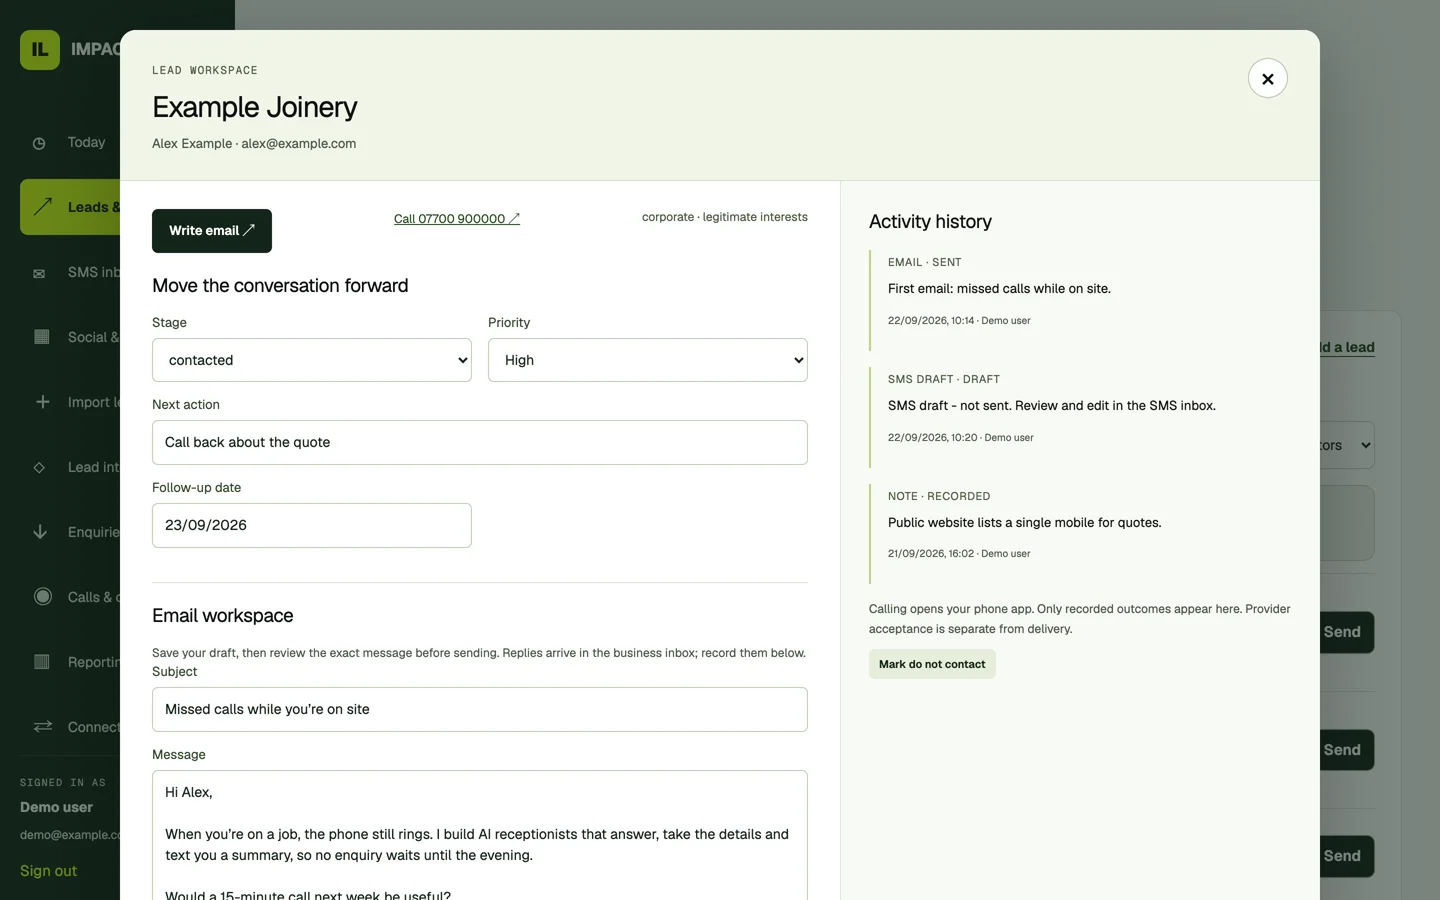Click the IL logo badge in sidebar
The image size is (1440, 900).
click(x=40, y=50)
